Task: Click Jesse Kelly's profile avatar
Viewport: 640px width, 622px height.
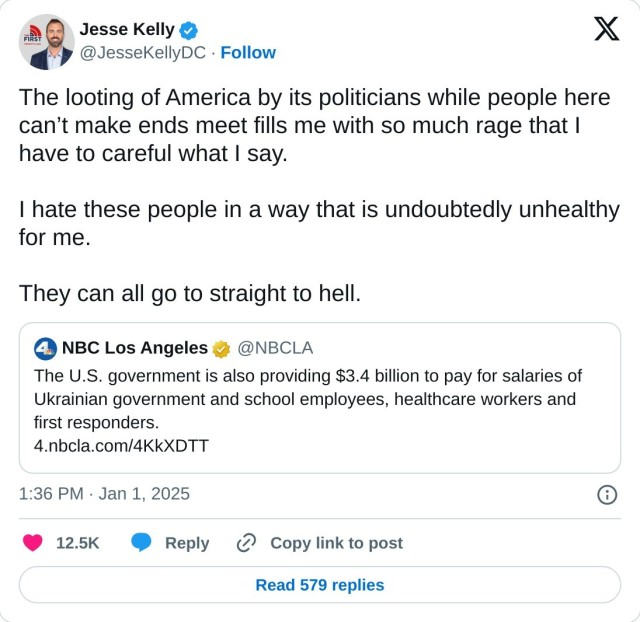Action: [46, 42]
